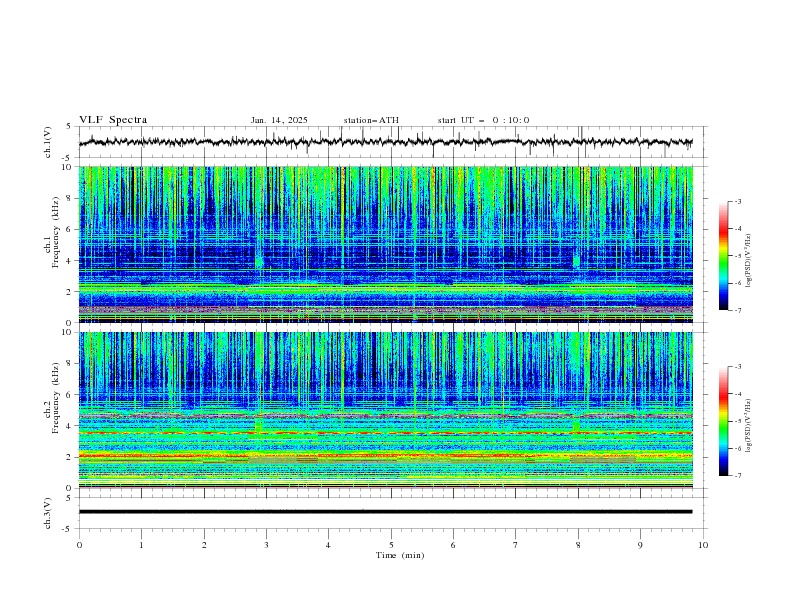The height and width of the screenshot is (612, 792).
Task: Click the ch.1 spectrogram color scale bar
Action: (x=724, y=256)
